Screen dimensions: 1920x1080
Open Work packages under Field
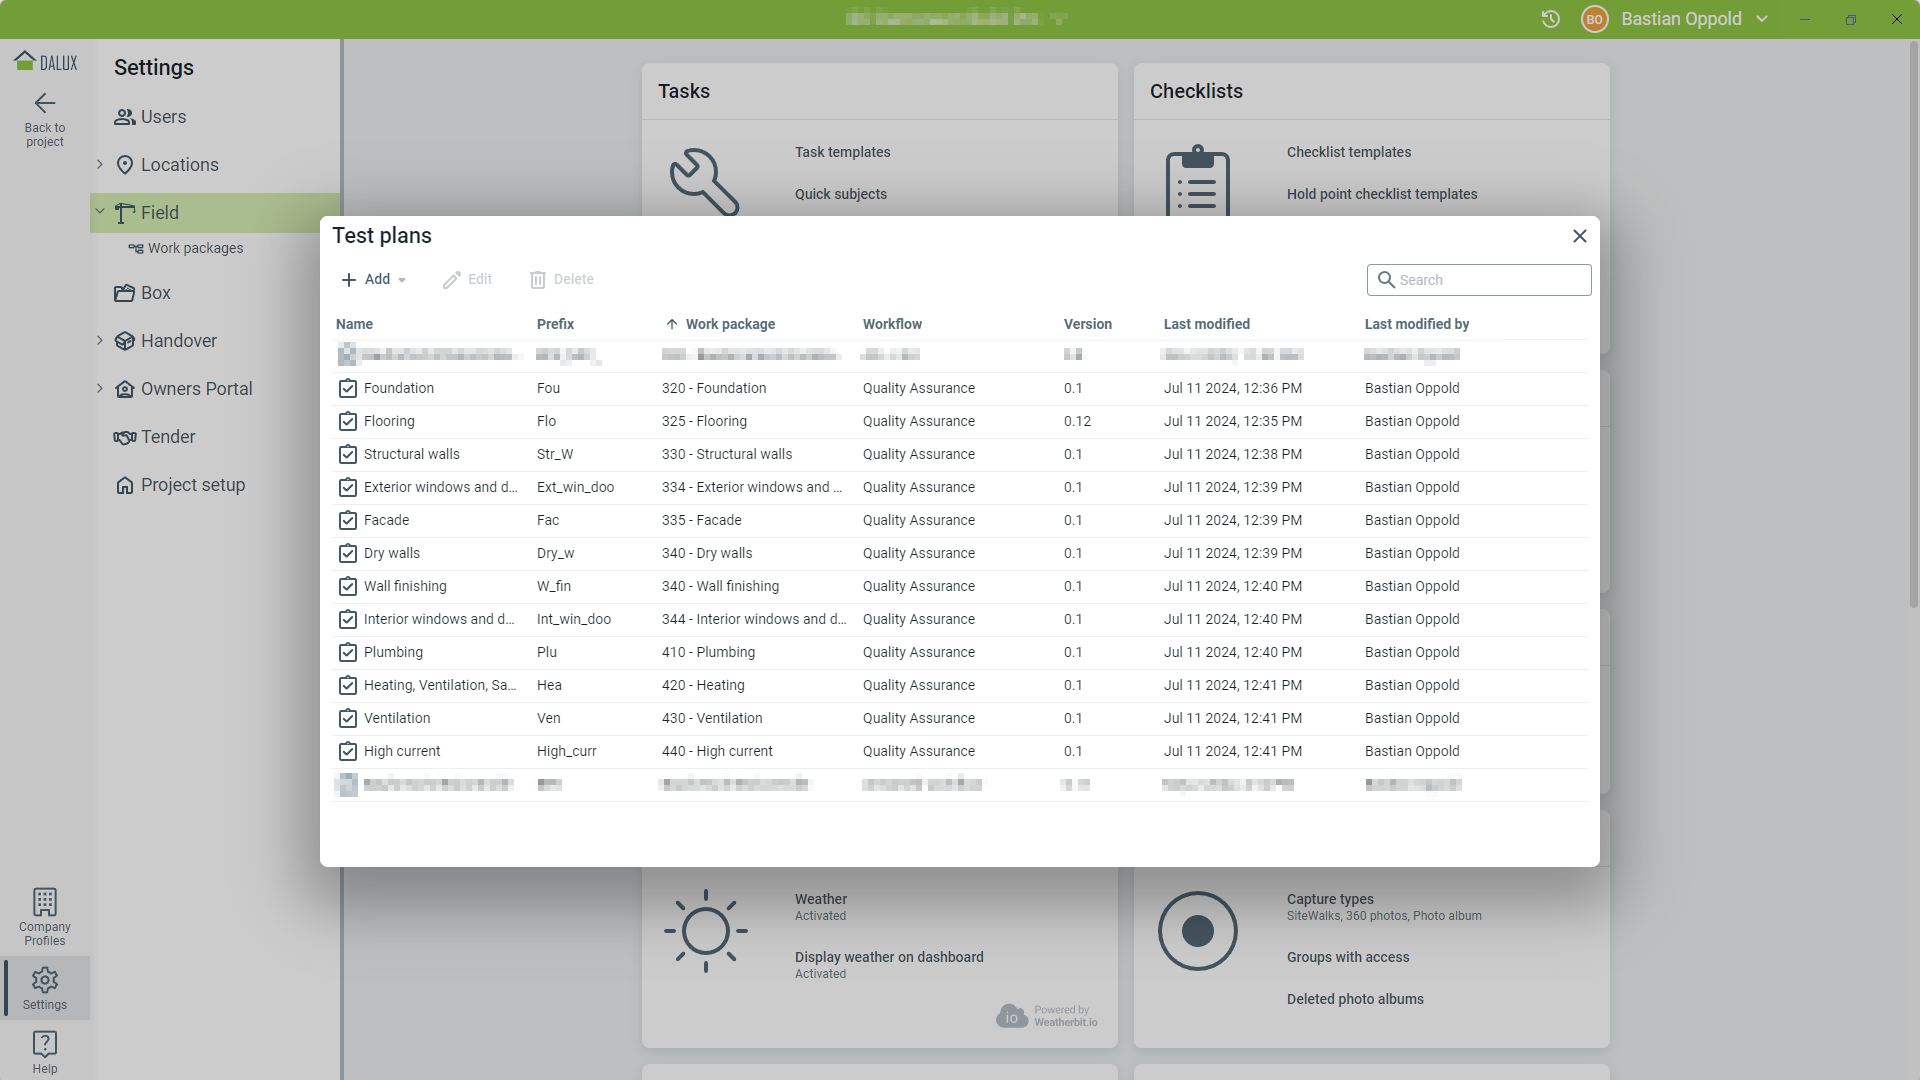click(195, 248)
